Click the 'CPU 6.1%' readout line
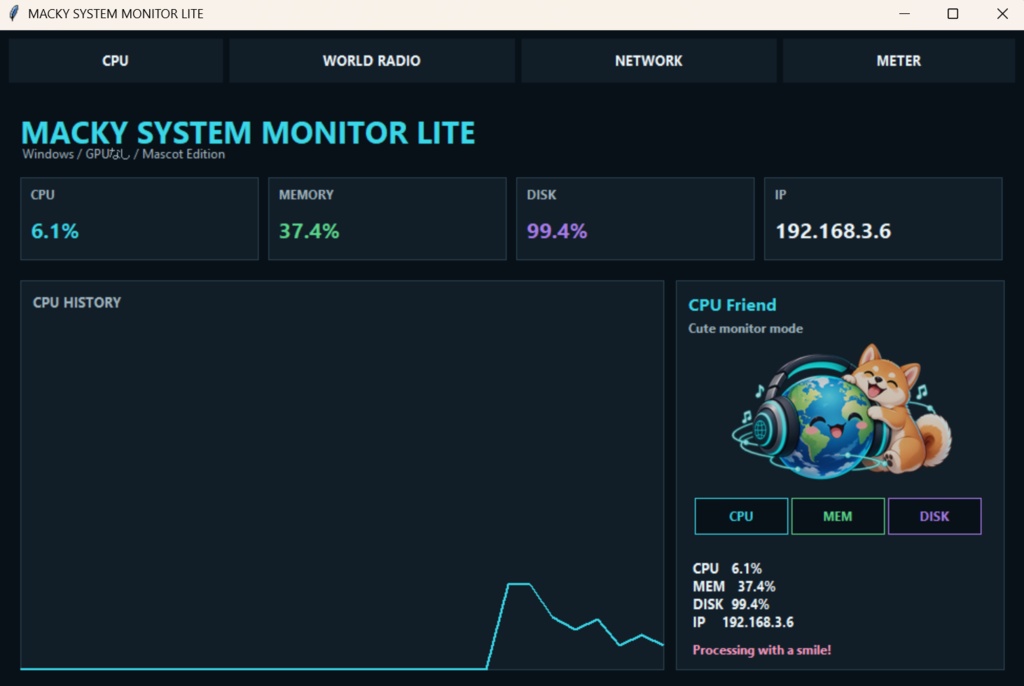This screenshot has height=686, width=1024. (727, 568)
